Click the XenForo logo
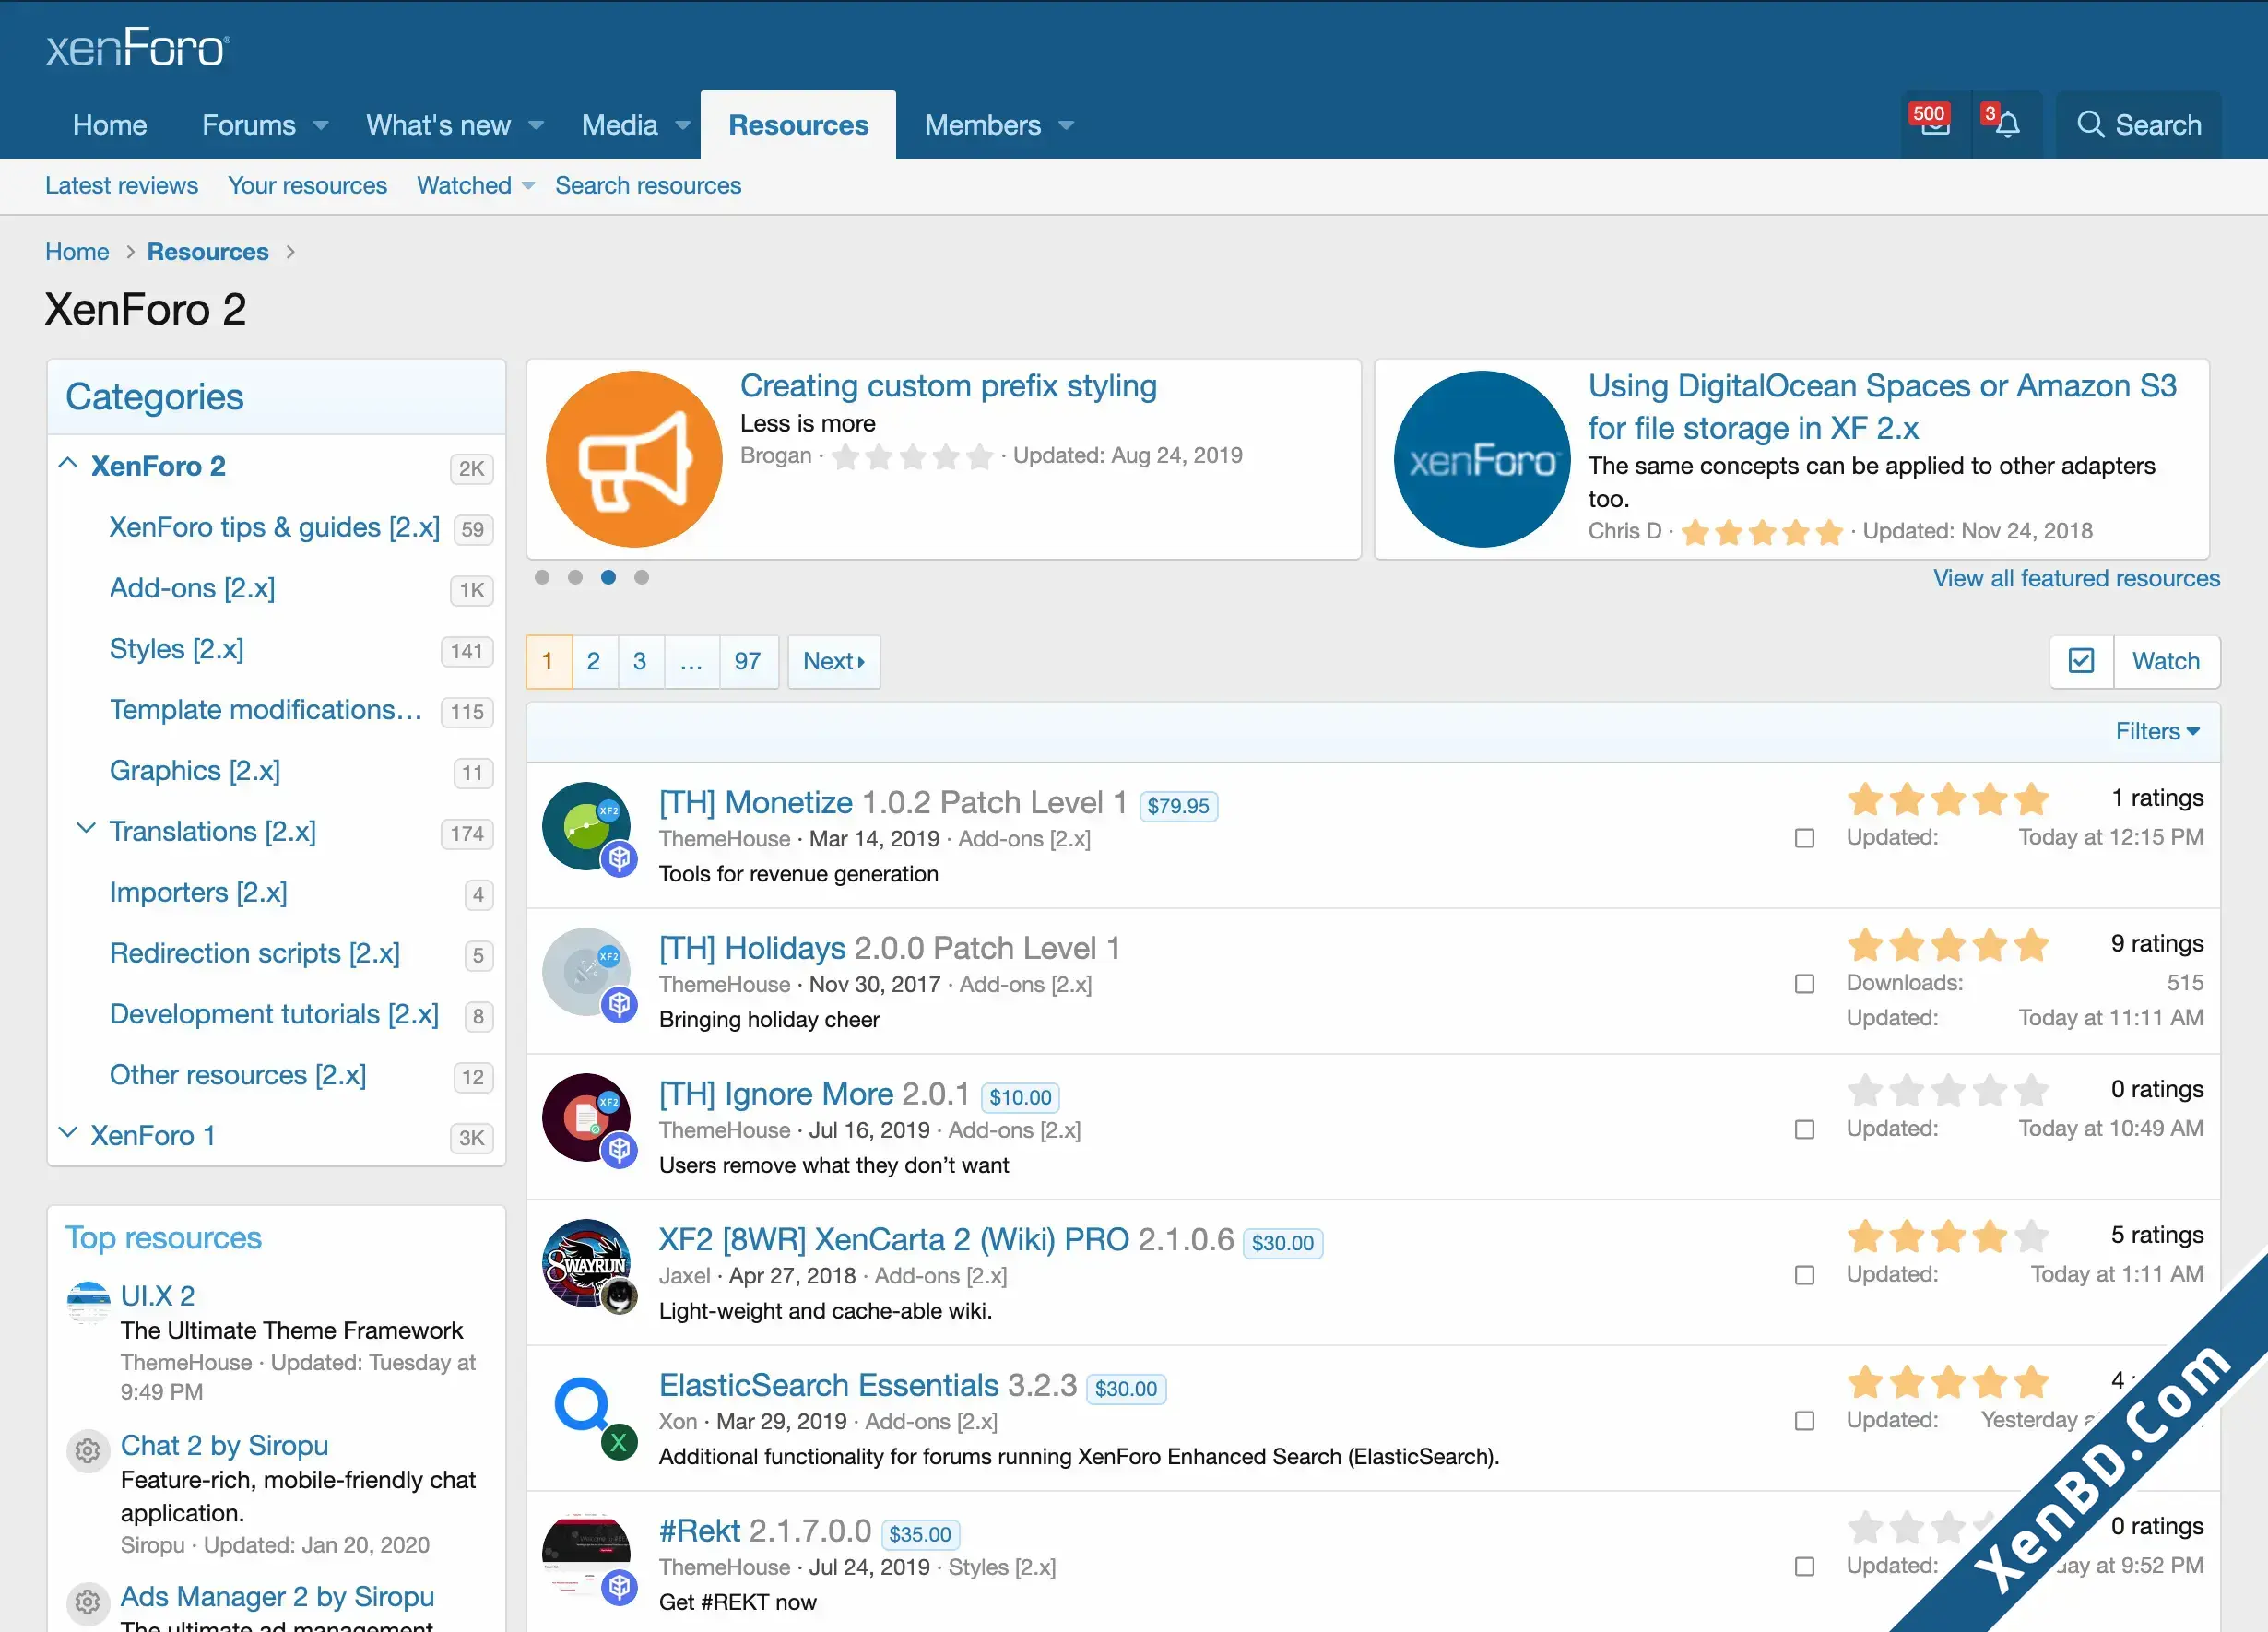 [x=138, y=48]
